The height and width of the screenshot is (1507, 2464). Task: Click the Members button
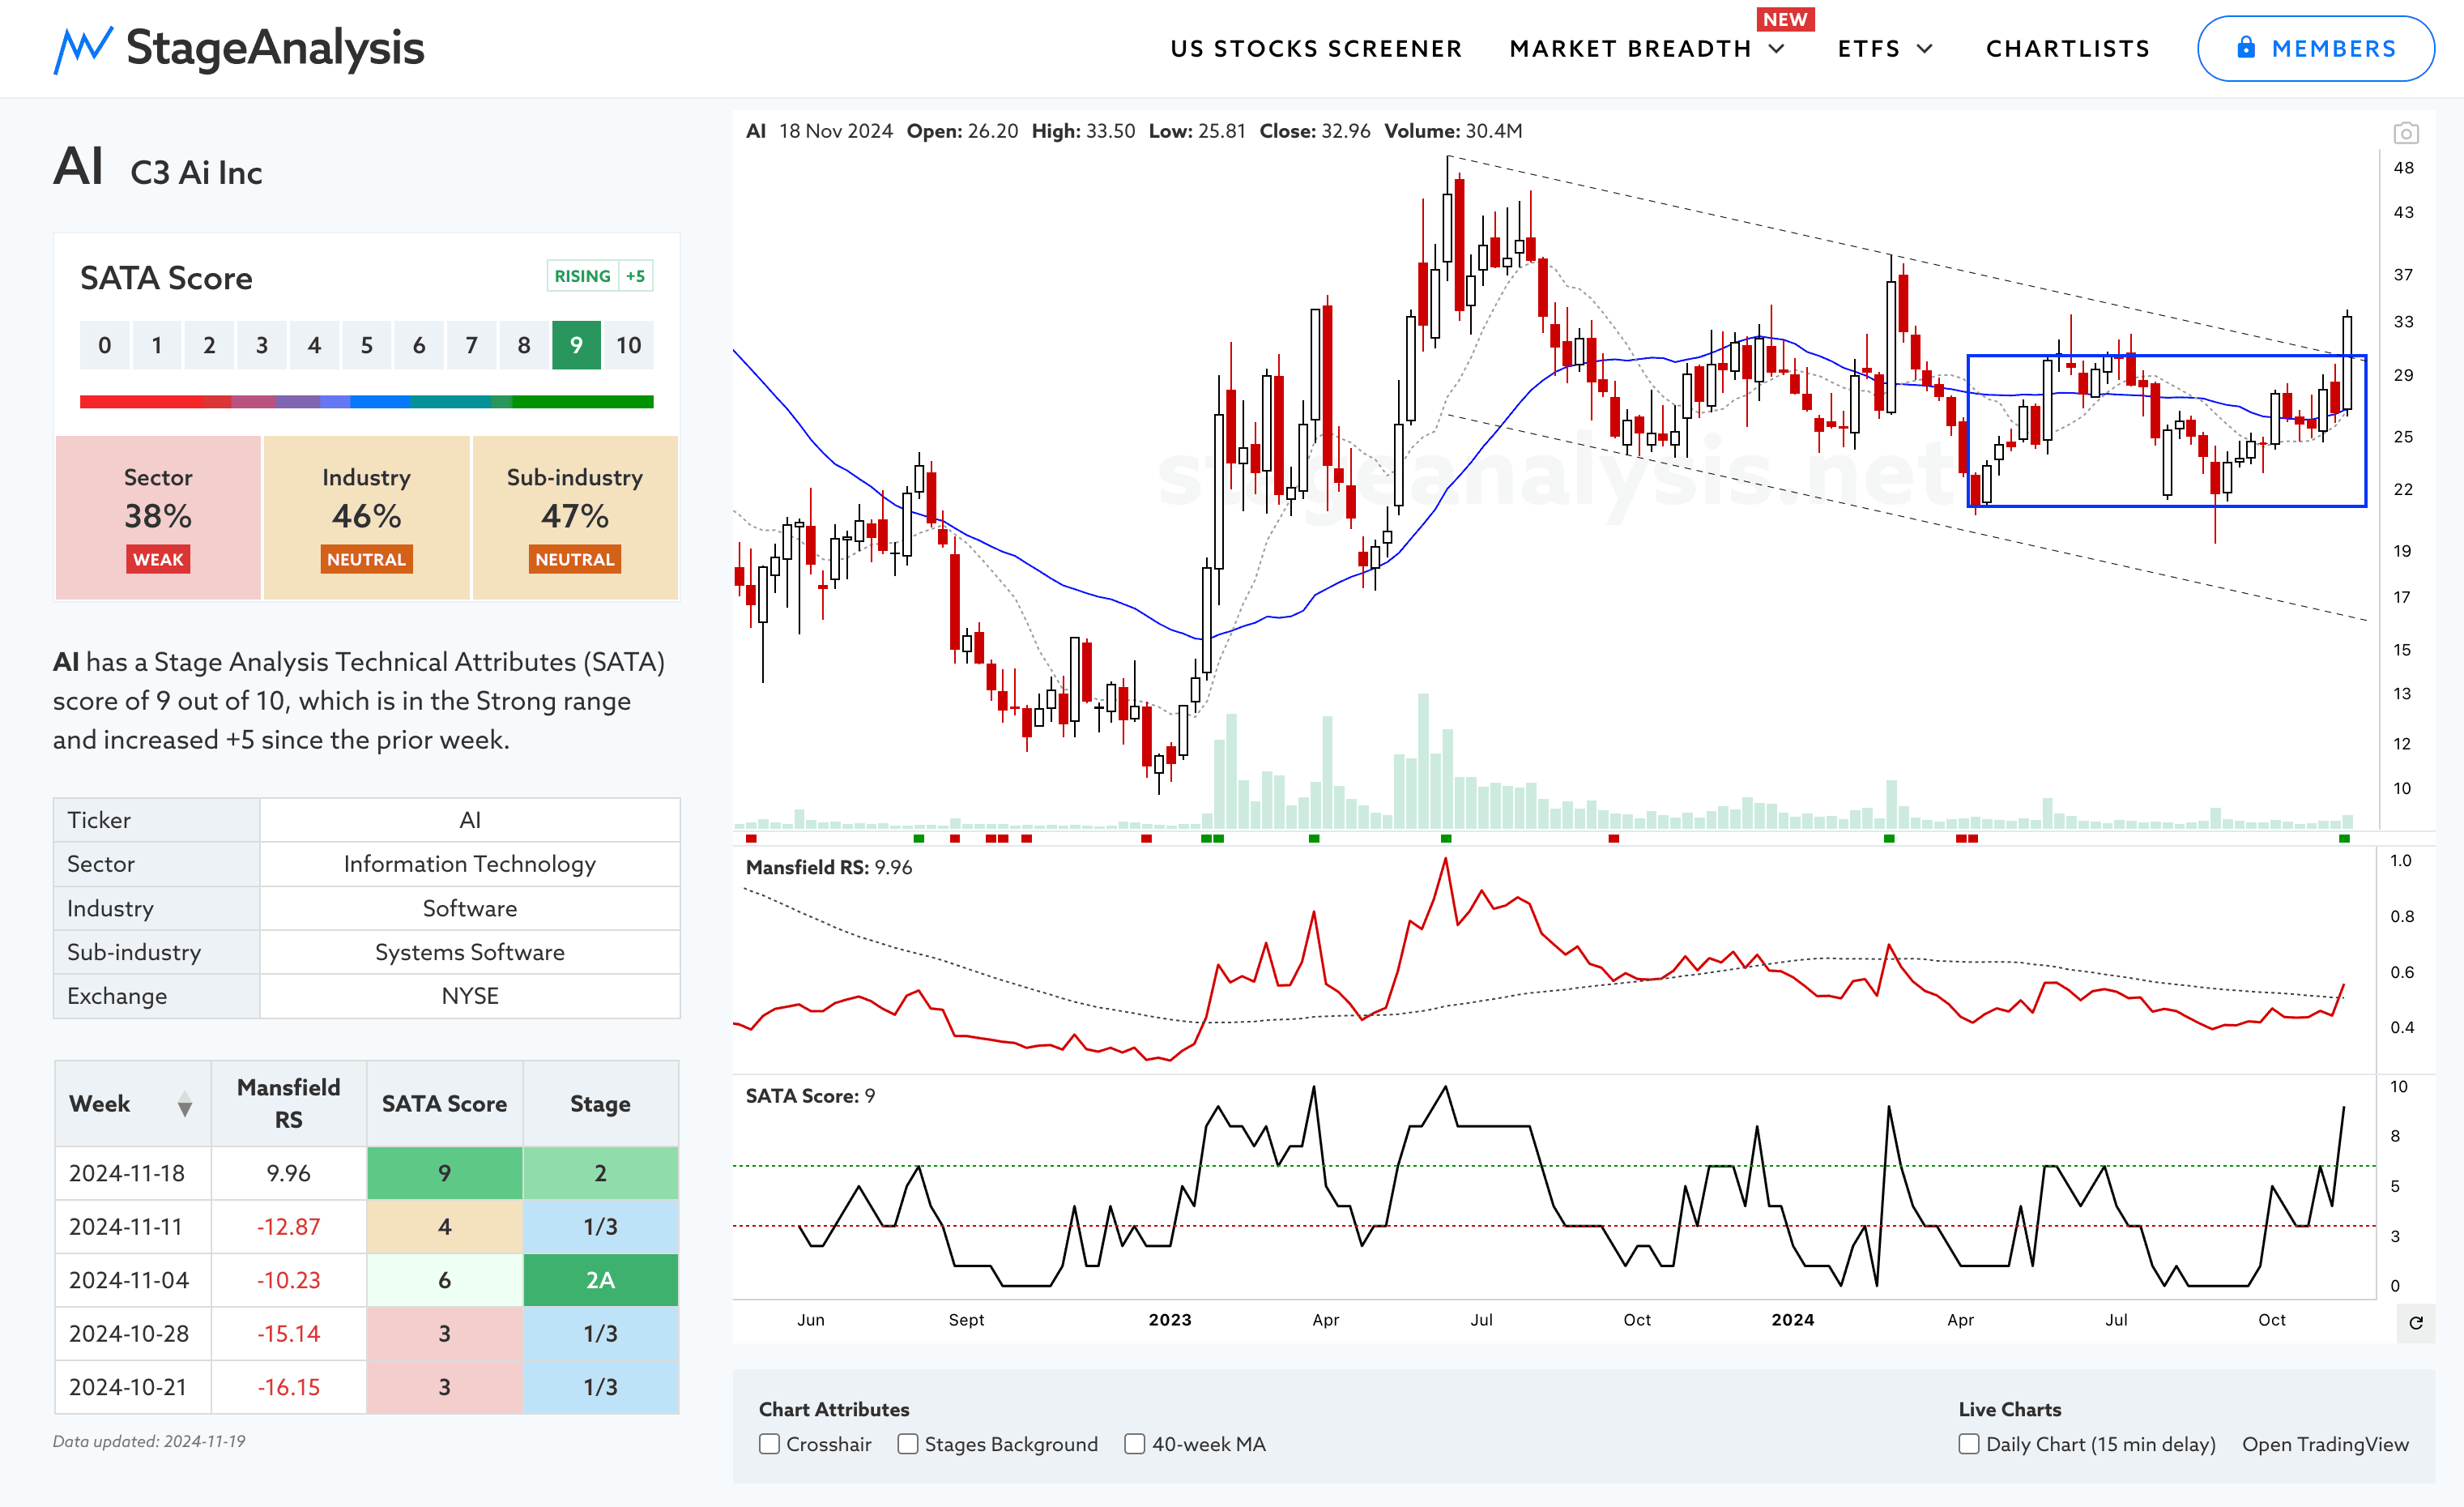click(x=2315, y=48)
